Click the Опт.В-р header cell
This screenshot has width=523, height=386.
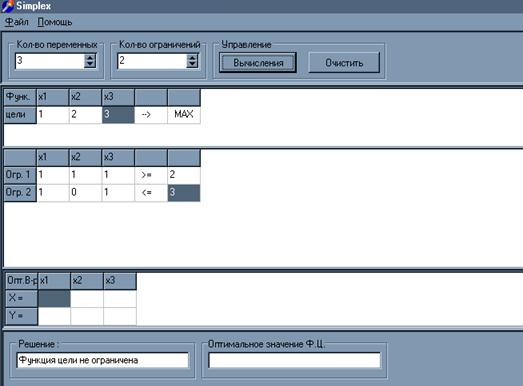pyautogui.click(x=22, y=281)
